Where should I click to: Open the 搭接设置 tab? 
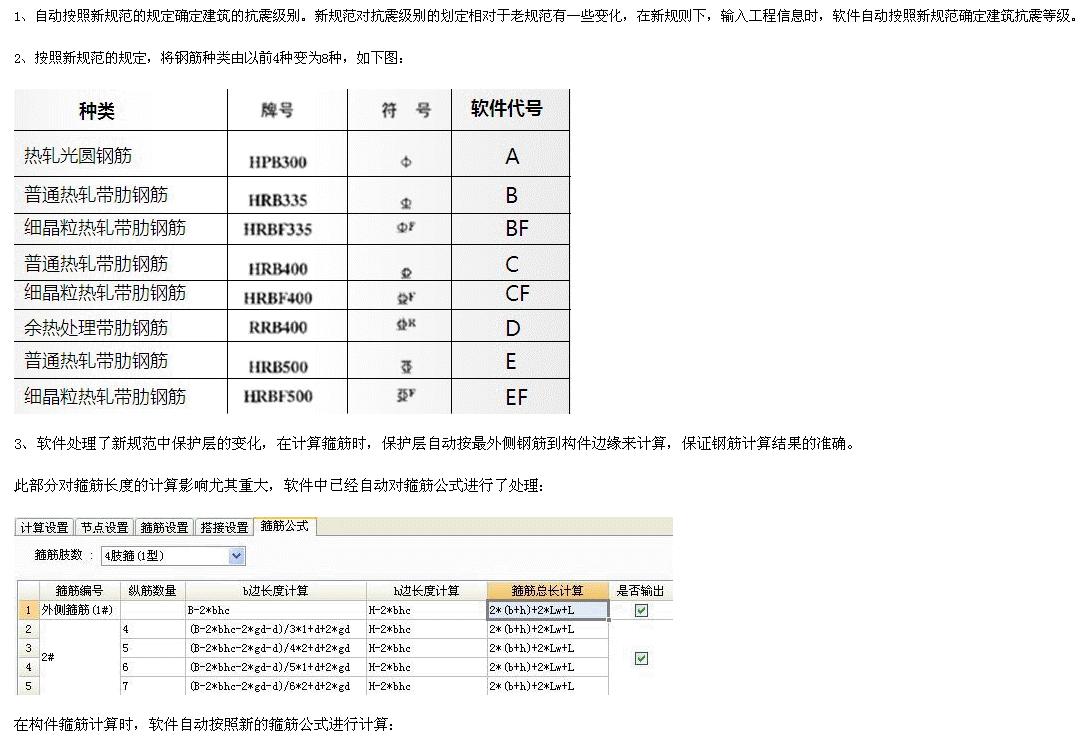(222, 528)
